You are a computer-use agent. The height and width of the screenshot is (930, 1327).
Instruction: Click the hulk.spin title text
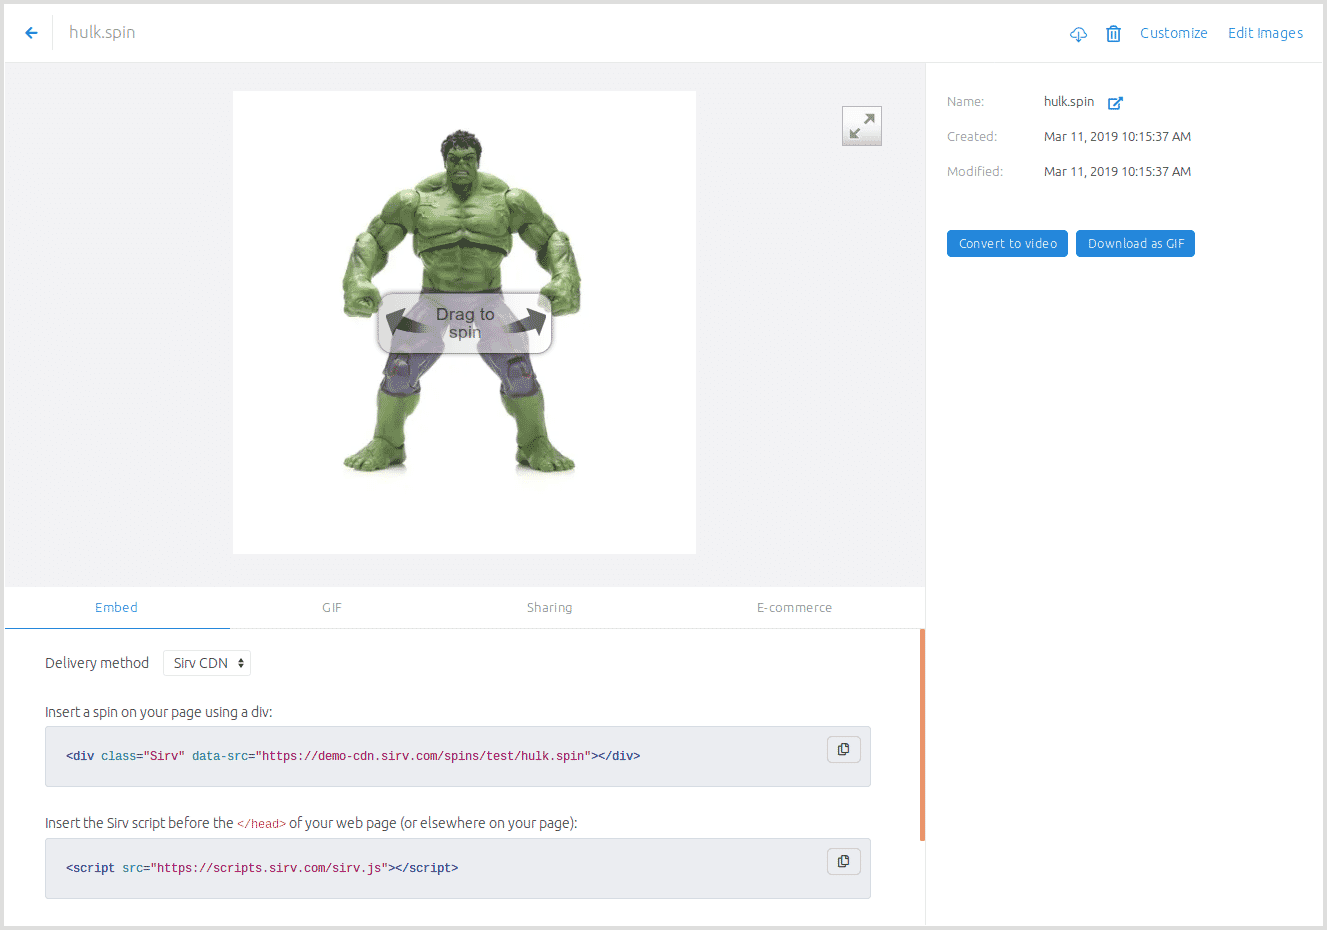point(102,32)
